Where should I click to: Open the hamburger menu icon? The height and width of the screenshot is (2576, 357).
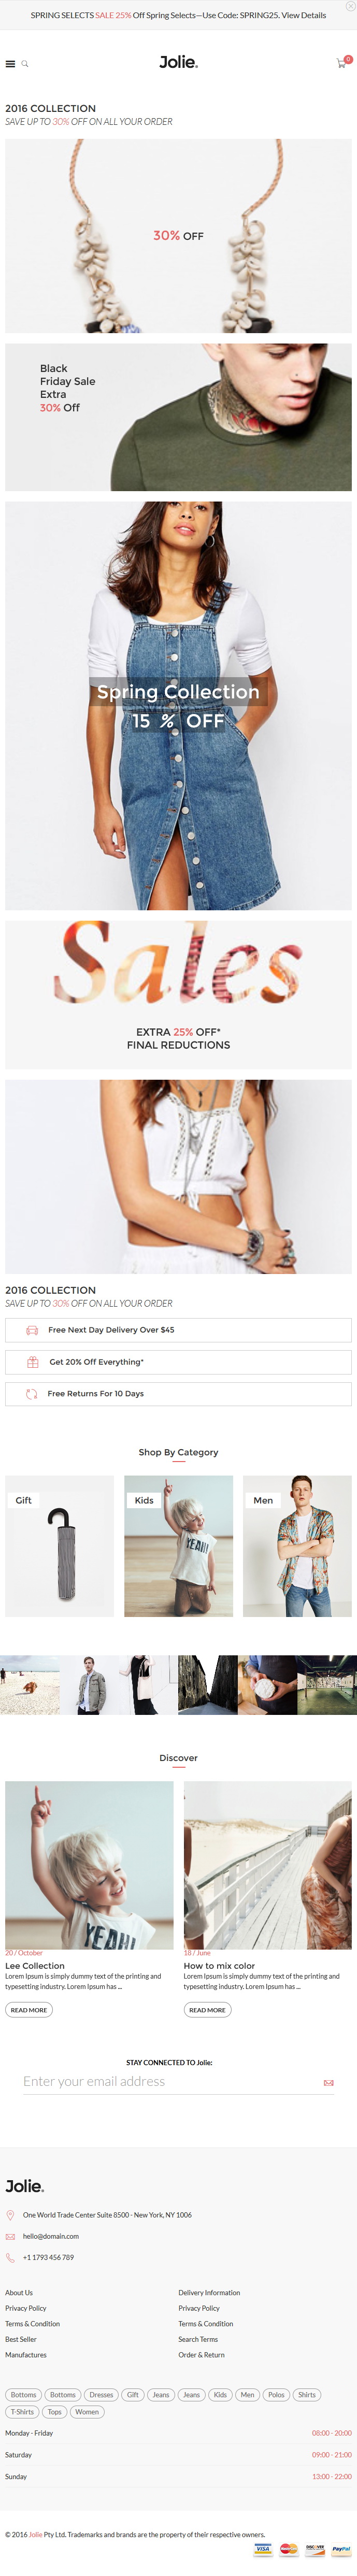point(10,64)
